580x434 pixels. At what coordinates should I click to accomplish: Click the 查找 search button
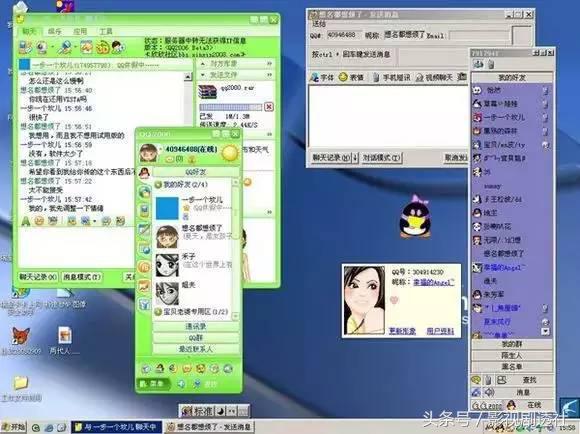coord(529,380)
